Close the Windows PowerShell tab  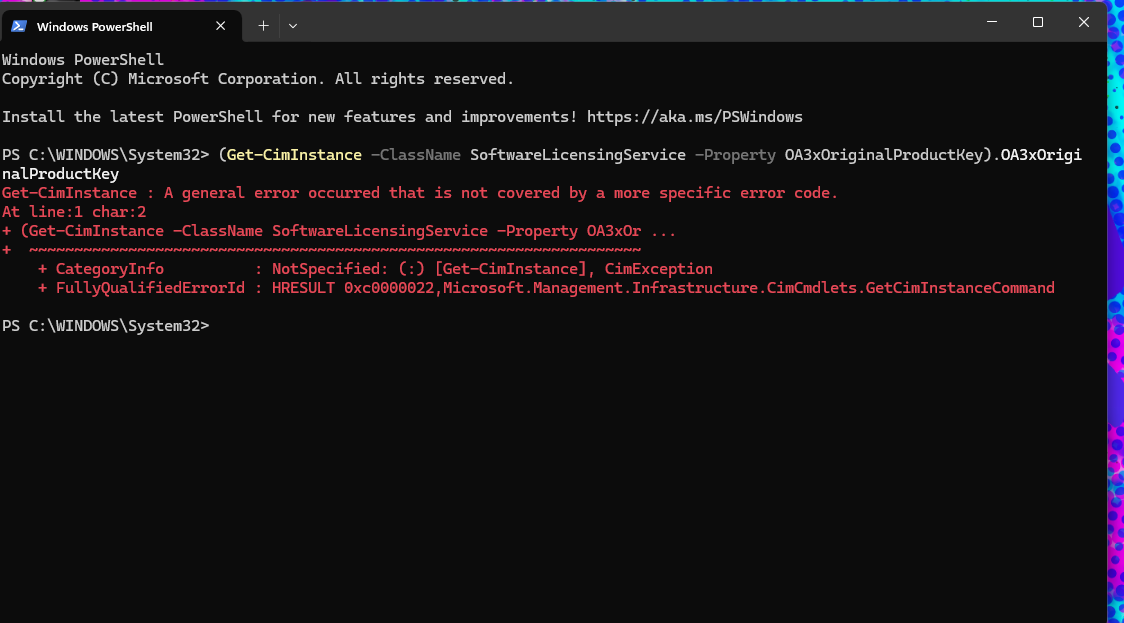(220, 26)
